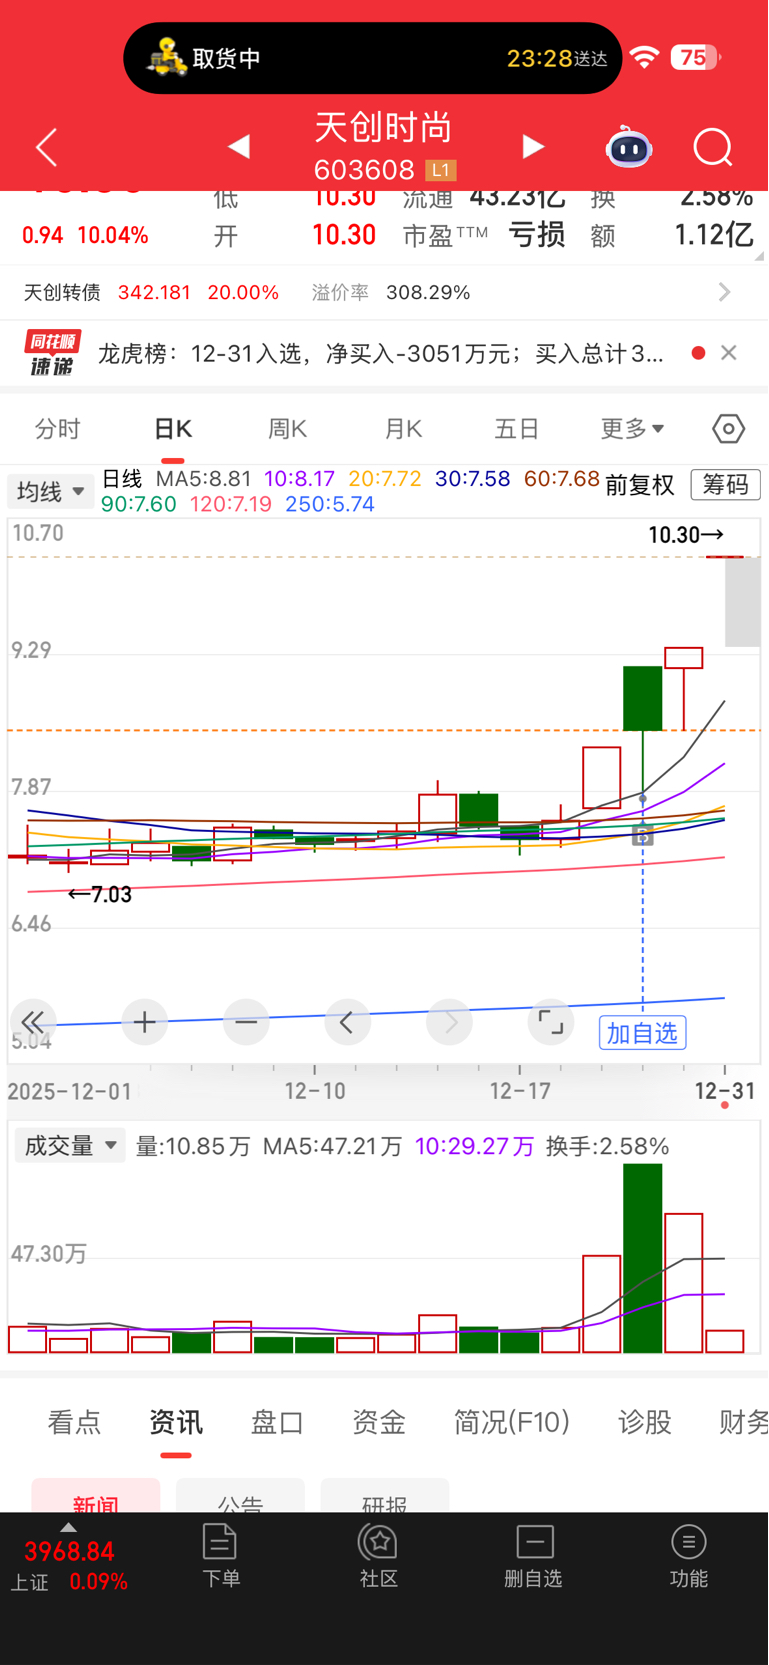Open the 社区 community icon
Screen dimensions: 769x1665
pos(378,1556)
